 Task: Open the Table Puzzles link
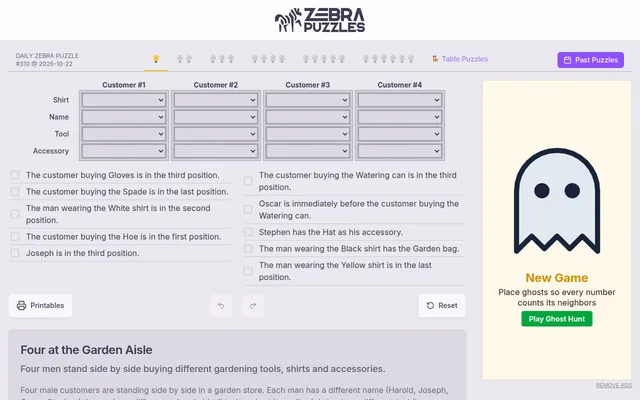click(460, 59)
